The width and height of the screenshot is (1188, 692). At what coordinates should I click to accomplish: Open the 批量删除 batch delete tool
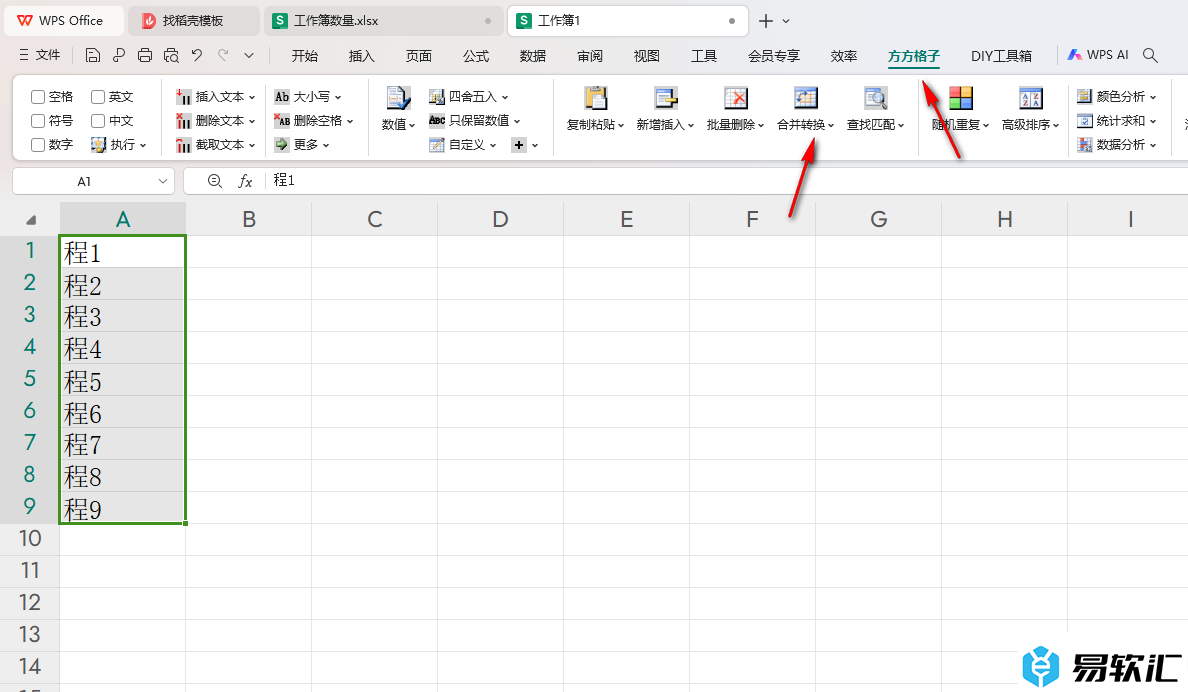point(735,109)
